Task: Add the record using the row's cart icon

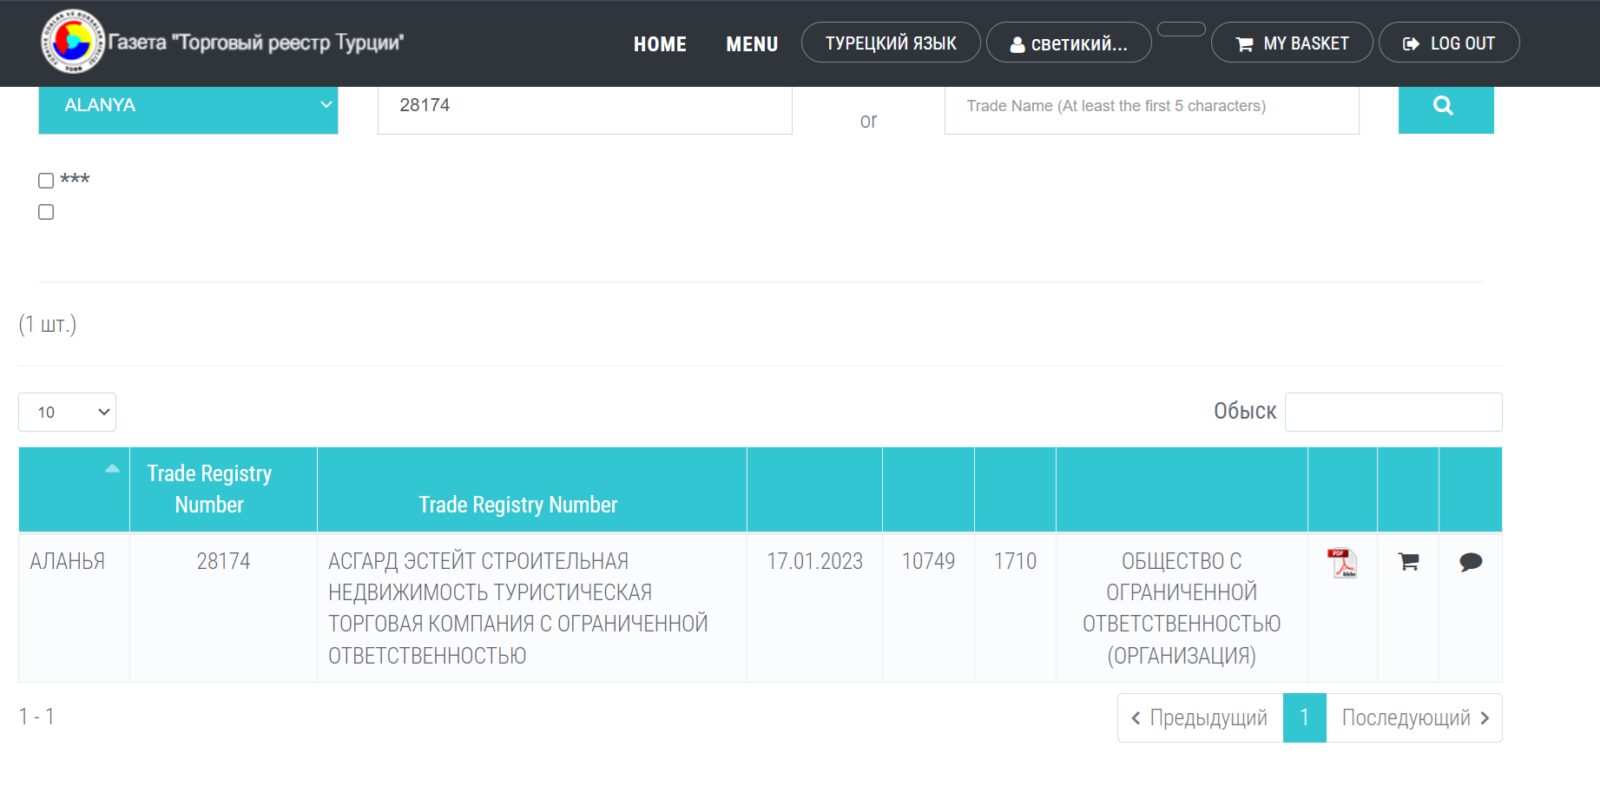Action: pos(1408,562)
